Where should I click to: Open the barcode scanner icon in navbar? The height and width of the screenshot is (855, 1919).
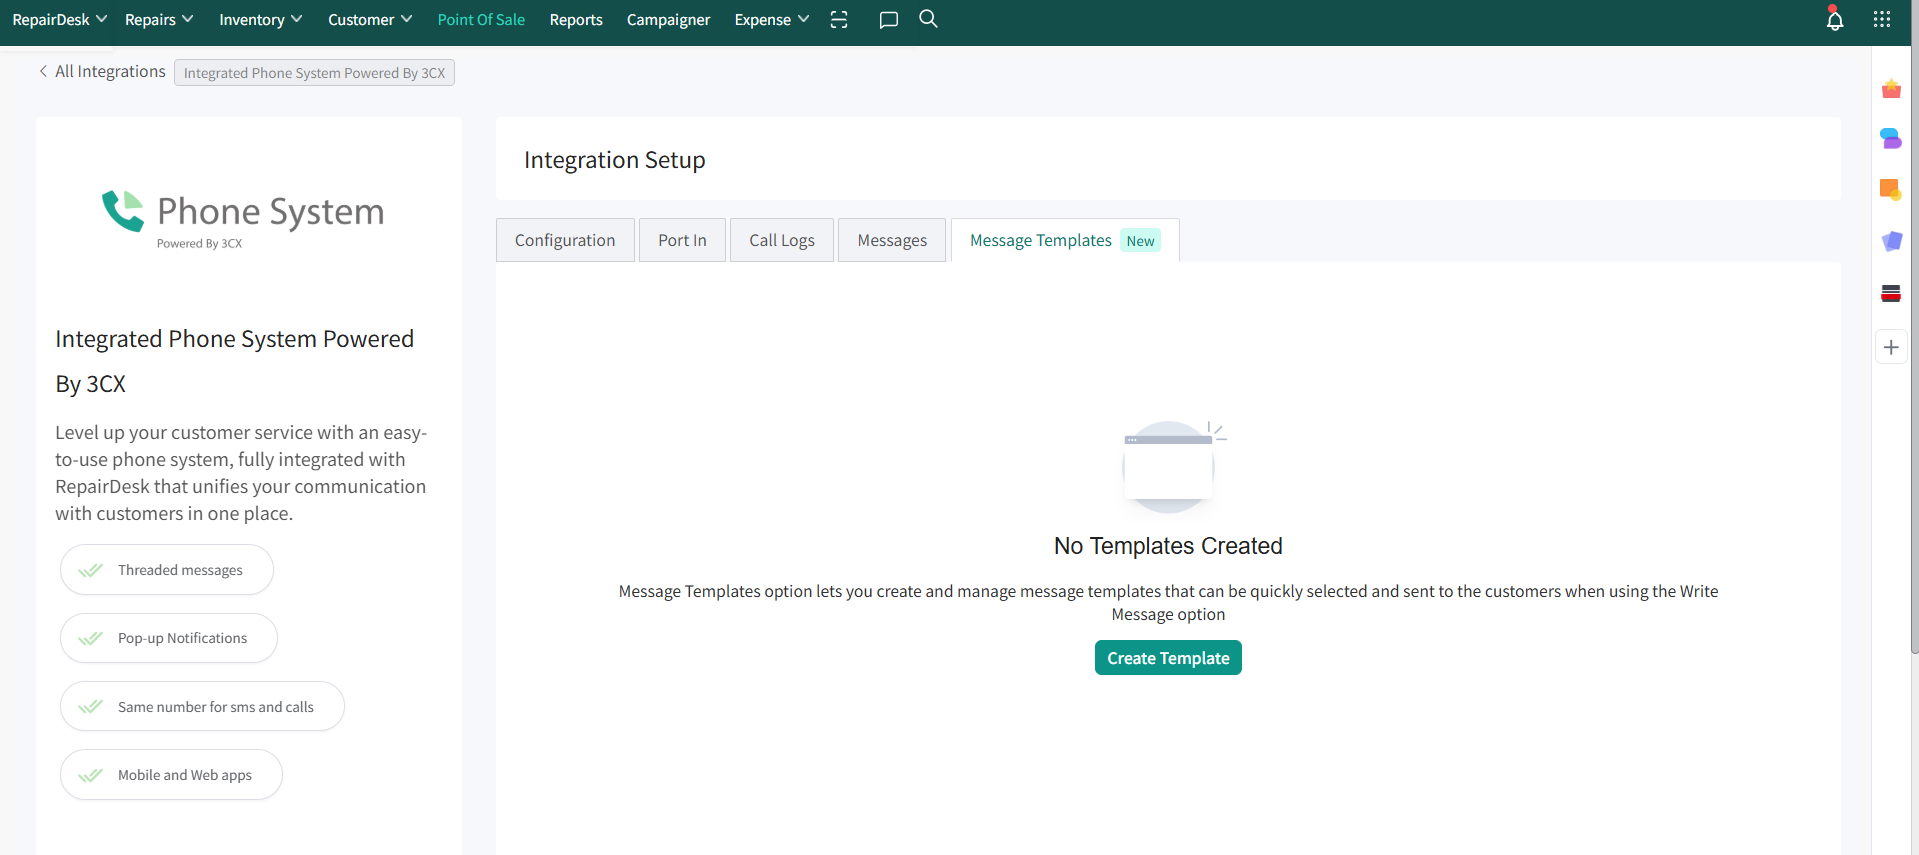tap(839, 20)
